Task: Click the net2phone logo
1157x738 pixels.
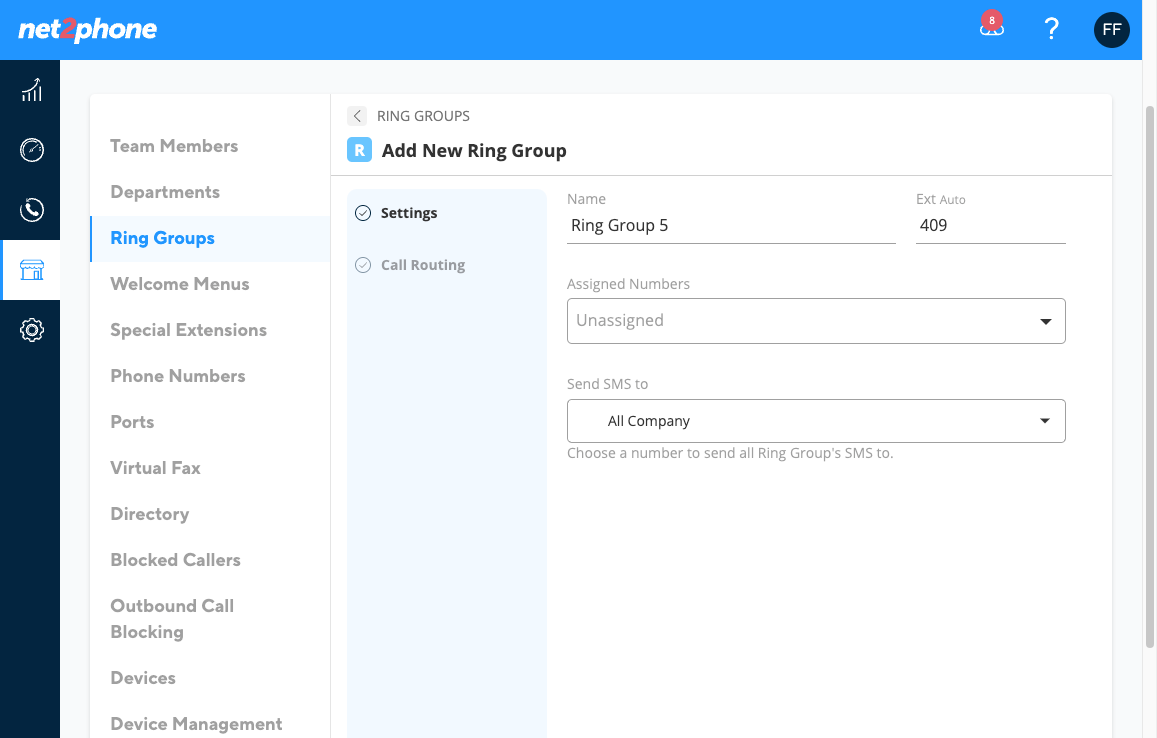Action: [87, 30]
